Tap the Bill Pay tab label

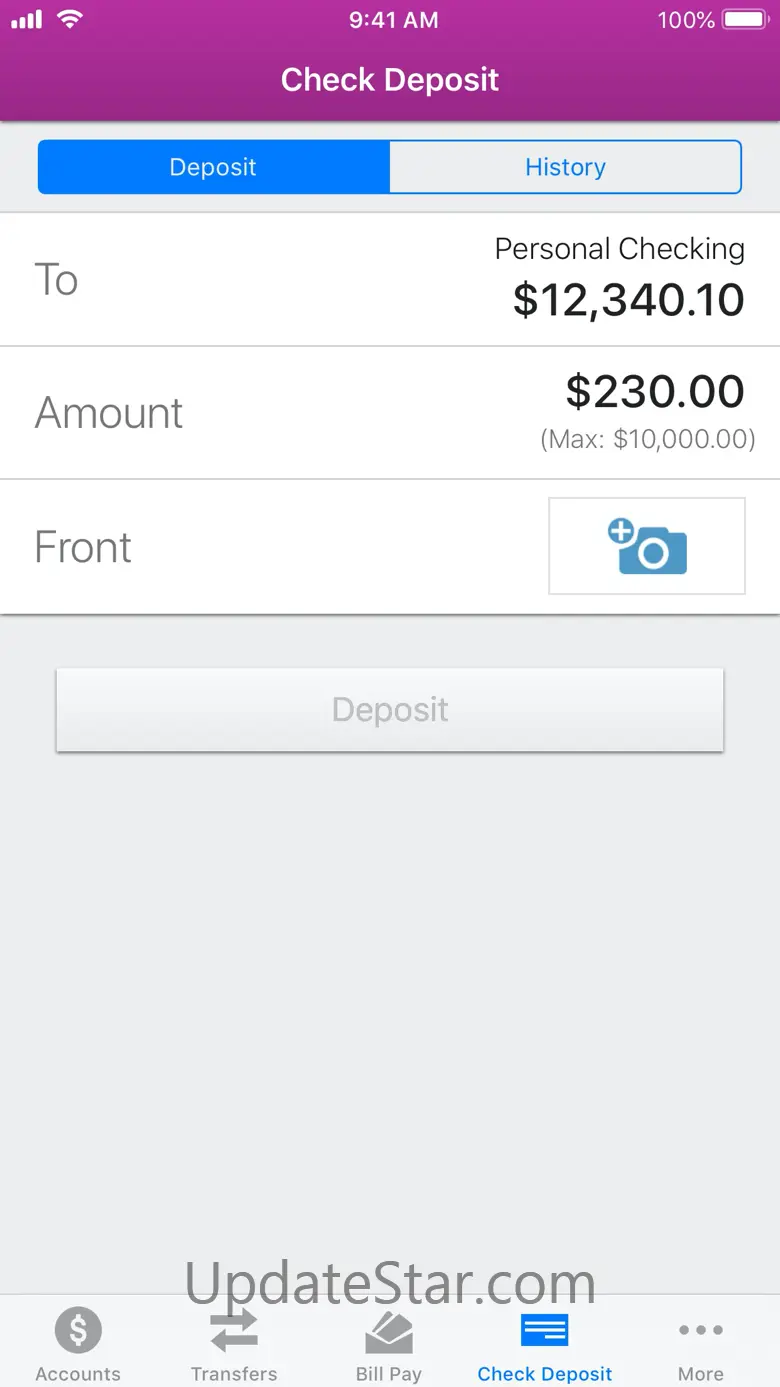click(389, 1374)
